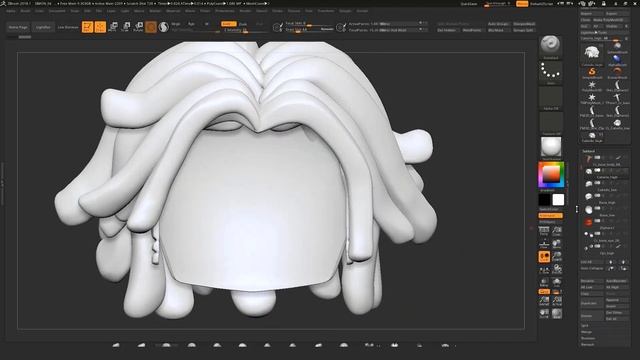Open the Alpha menu

[x=11, y=11]
